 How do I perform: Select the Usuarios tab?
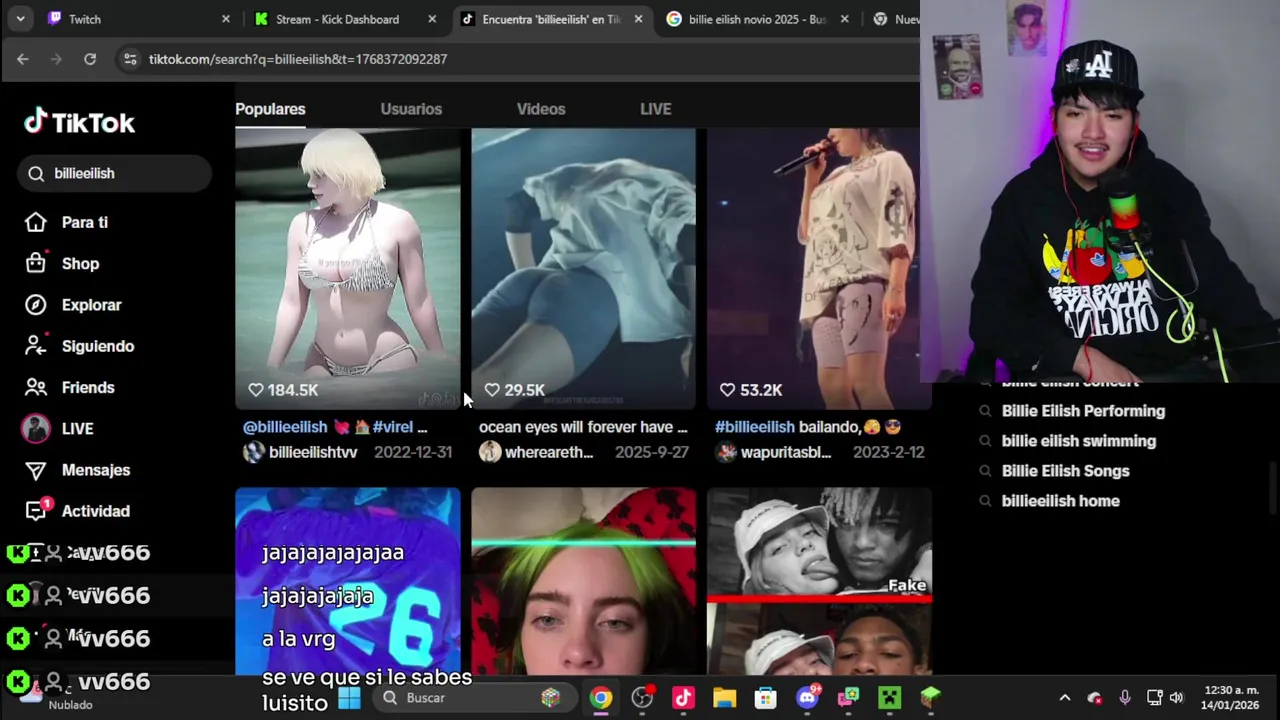coord(411,109)
